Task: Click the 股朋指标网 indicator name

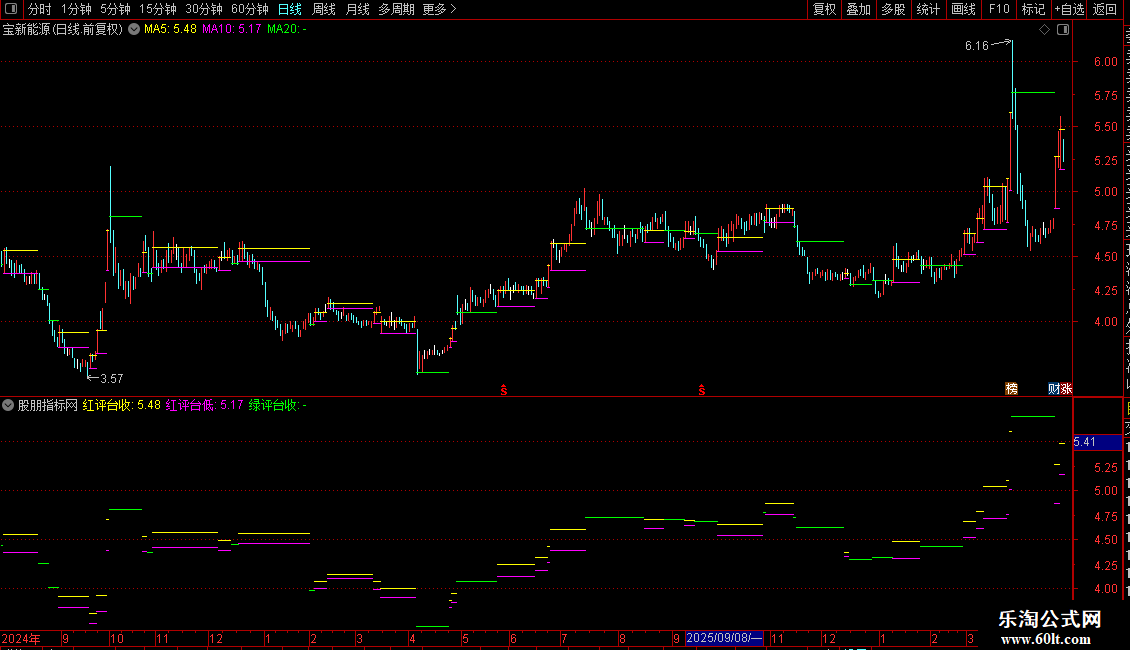Action: tap(47, 405)
